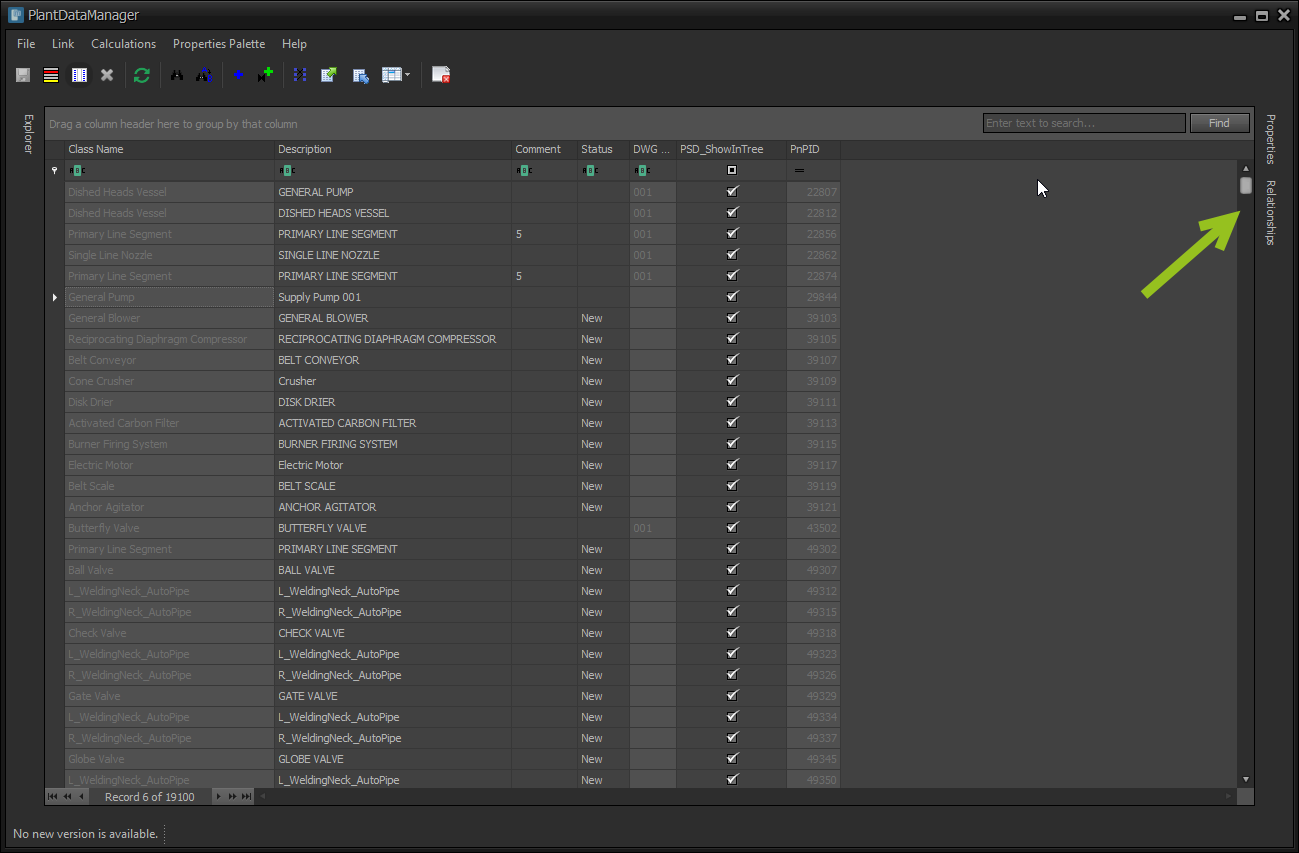Go to previous page double-left arrow

point(67,797)
